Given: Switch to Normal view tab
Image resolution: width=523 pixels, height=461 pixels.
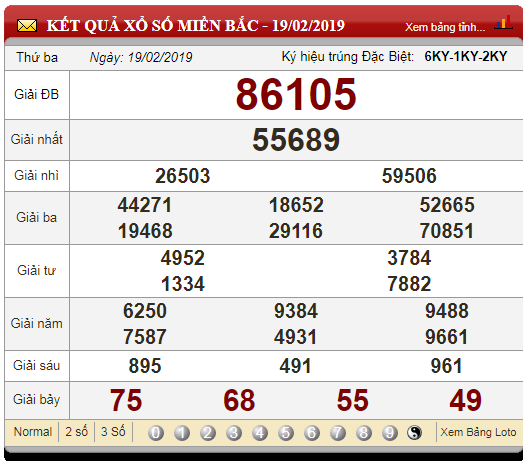Looking at the screenshot, I should (33, 432).
